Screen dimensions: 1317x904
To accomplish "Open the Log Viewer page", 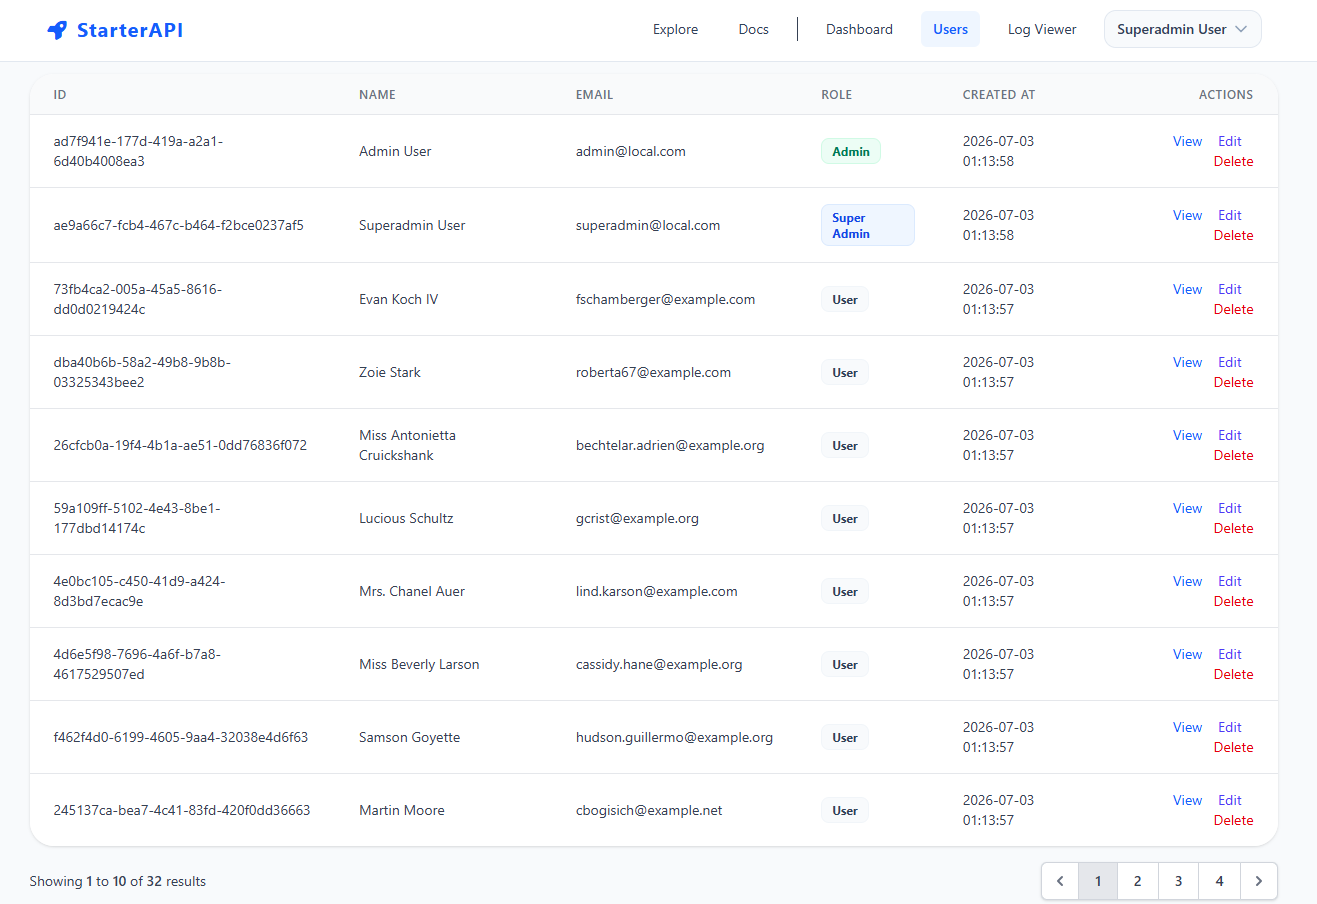I will click(x=1042, y=29).
